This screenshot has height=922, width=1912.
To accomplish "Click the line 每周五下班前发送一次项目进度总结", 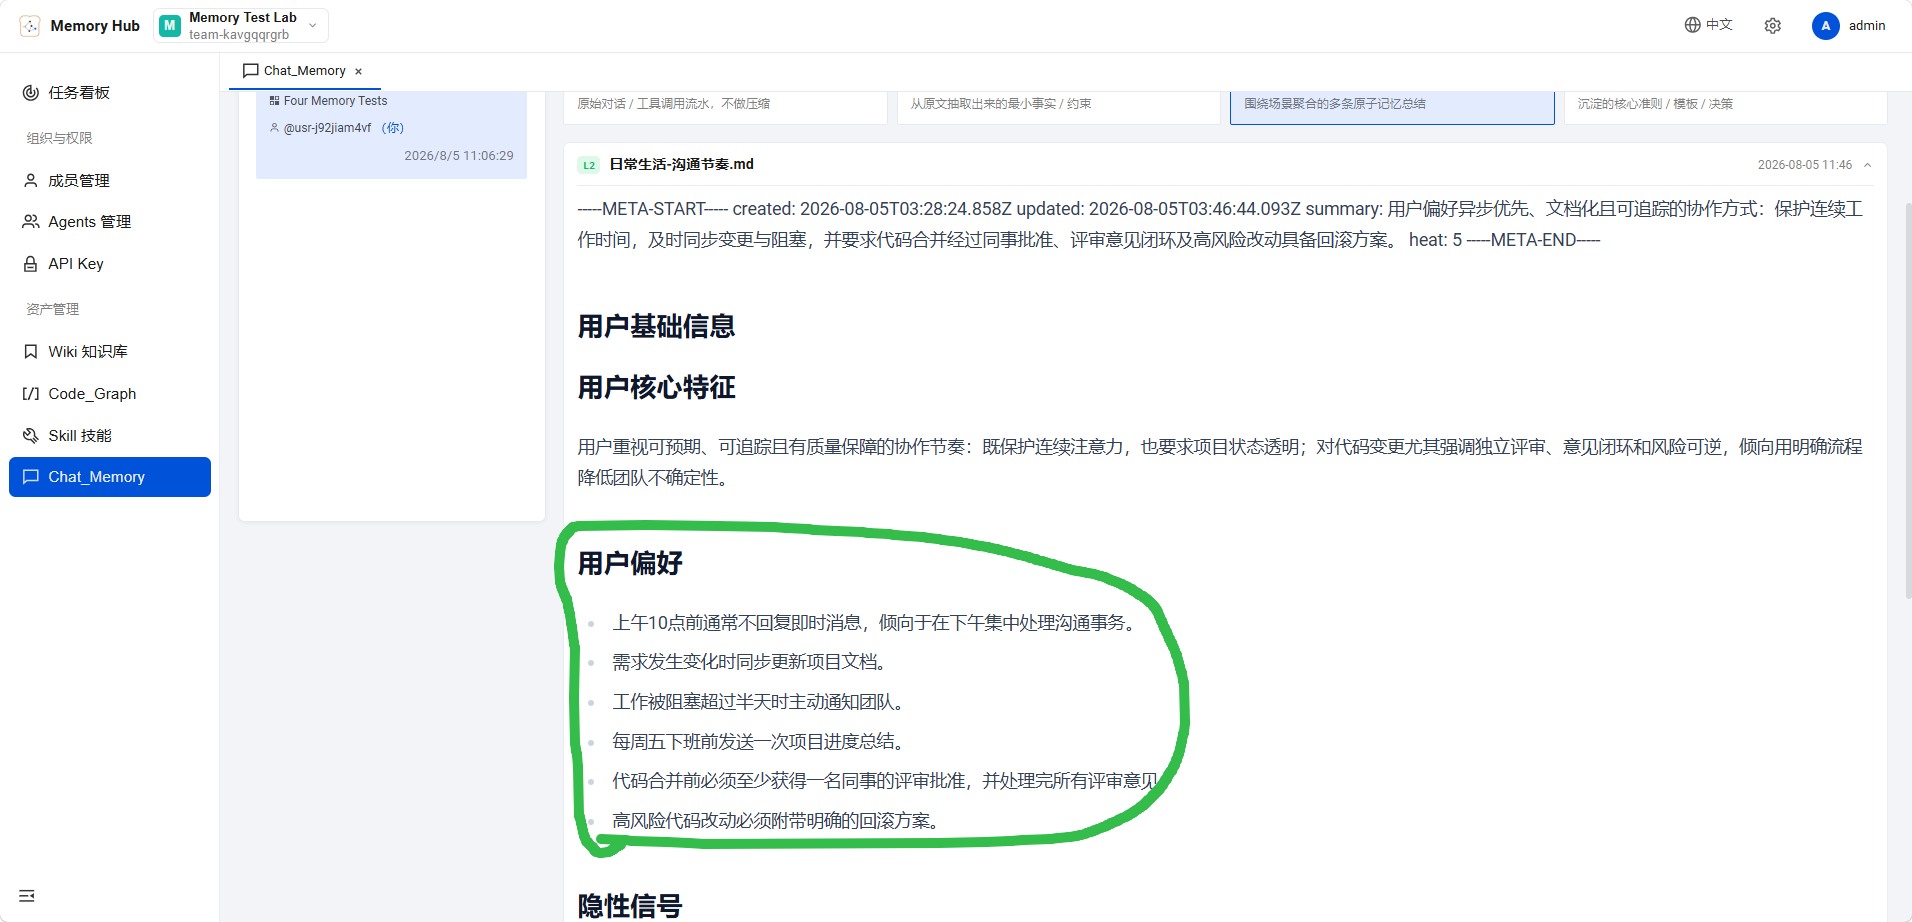I will 758,742.
